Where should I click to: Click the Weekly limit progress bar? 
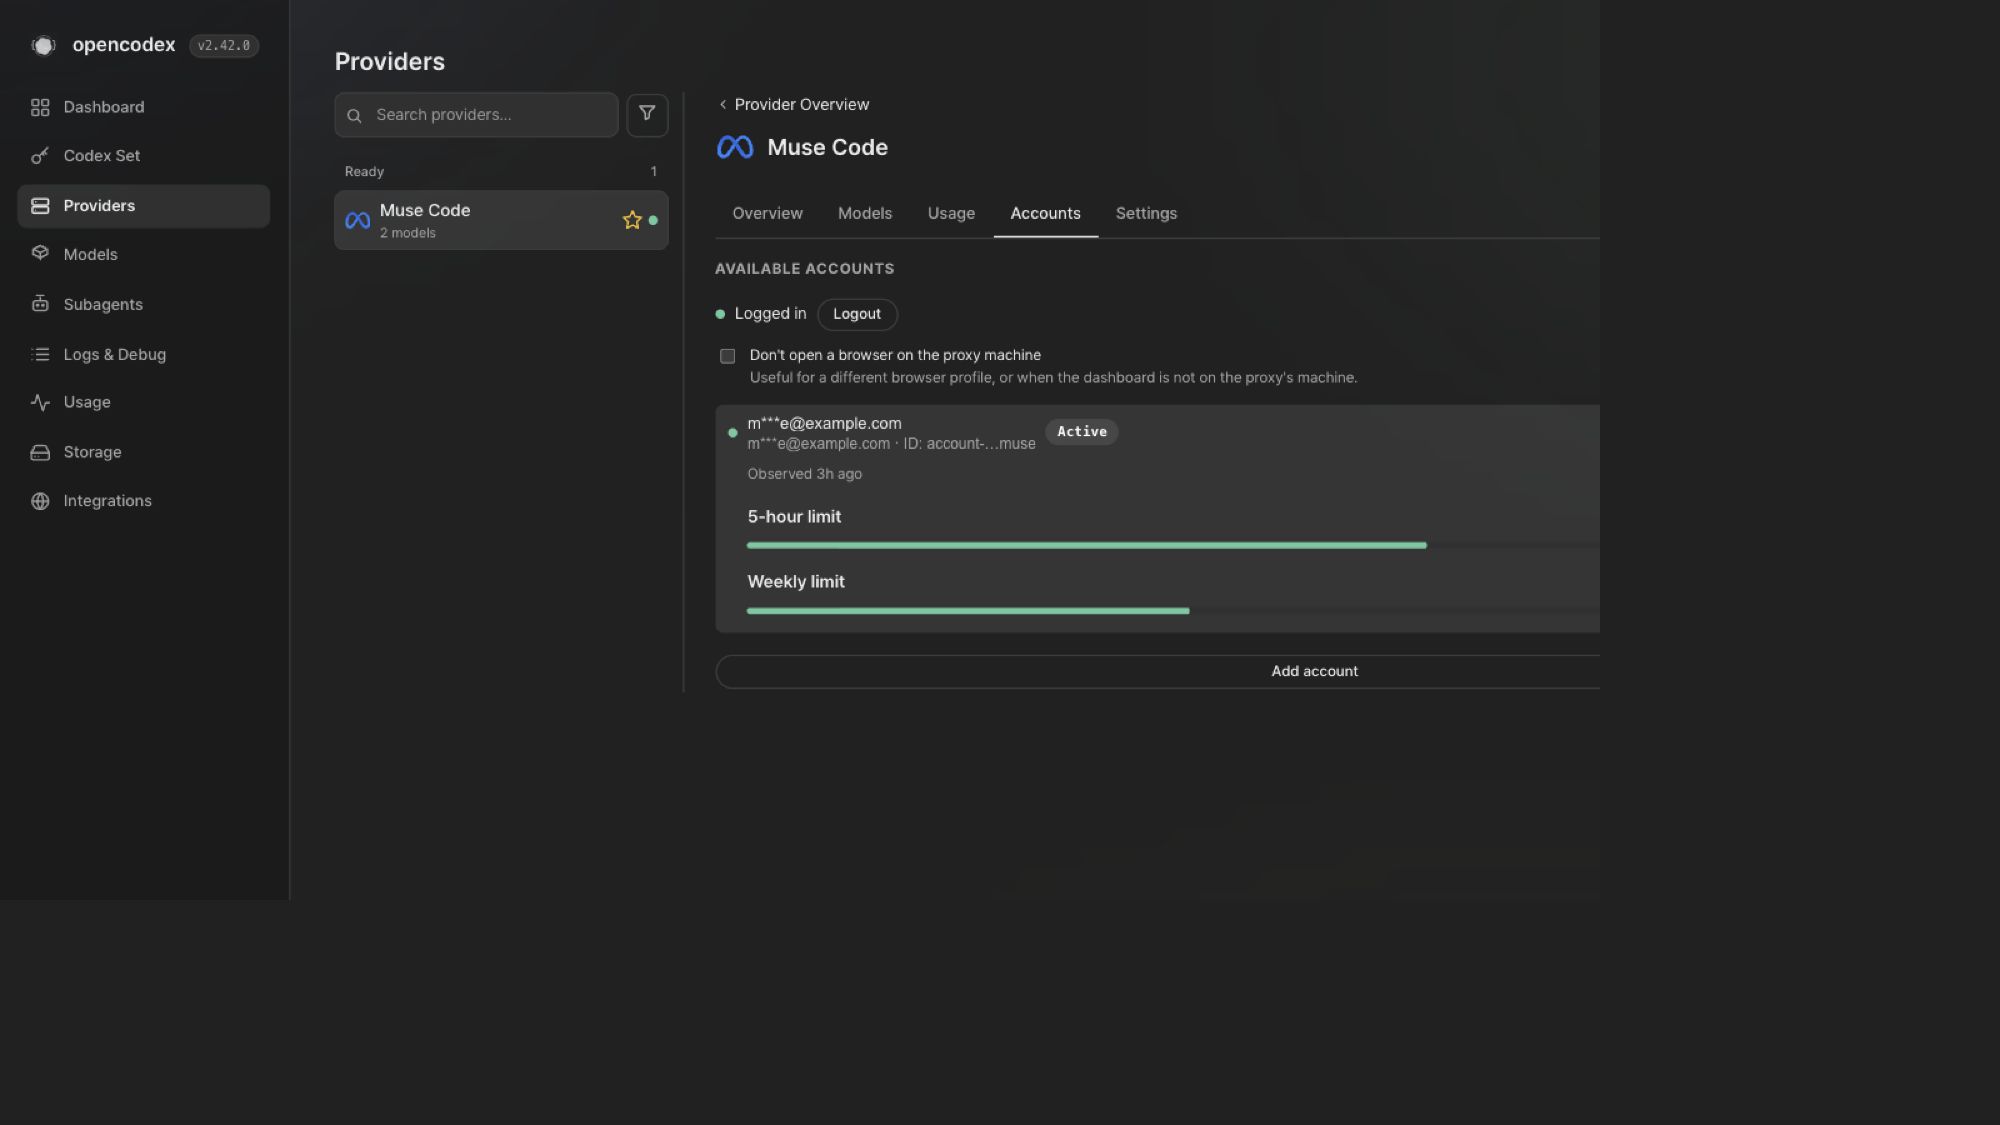pyautogui.click(x=1173, y=610)
